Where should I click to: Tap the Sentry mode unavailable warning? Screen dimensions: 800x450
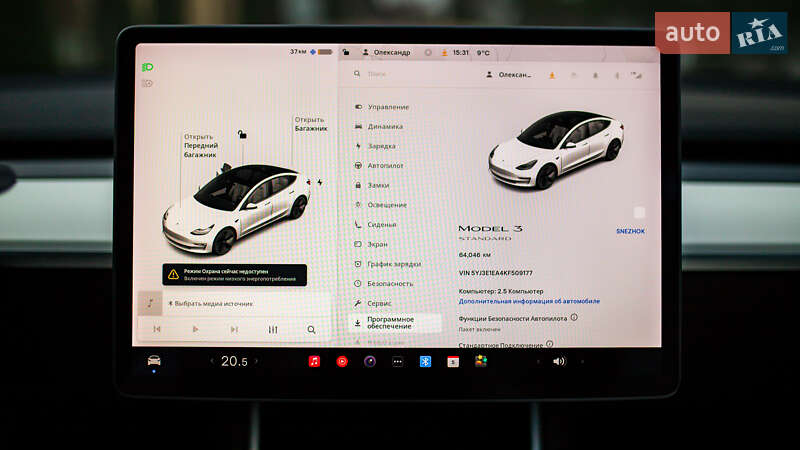point(235,275)
